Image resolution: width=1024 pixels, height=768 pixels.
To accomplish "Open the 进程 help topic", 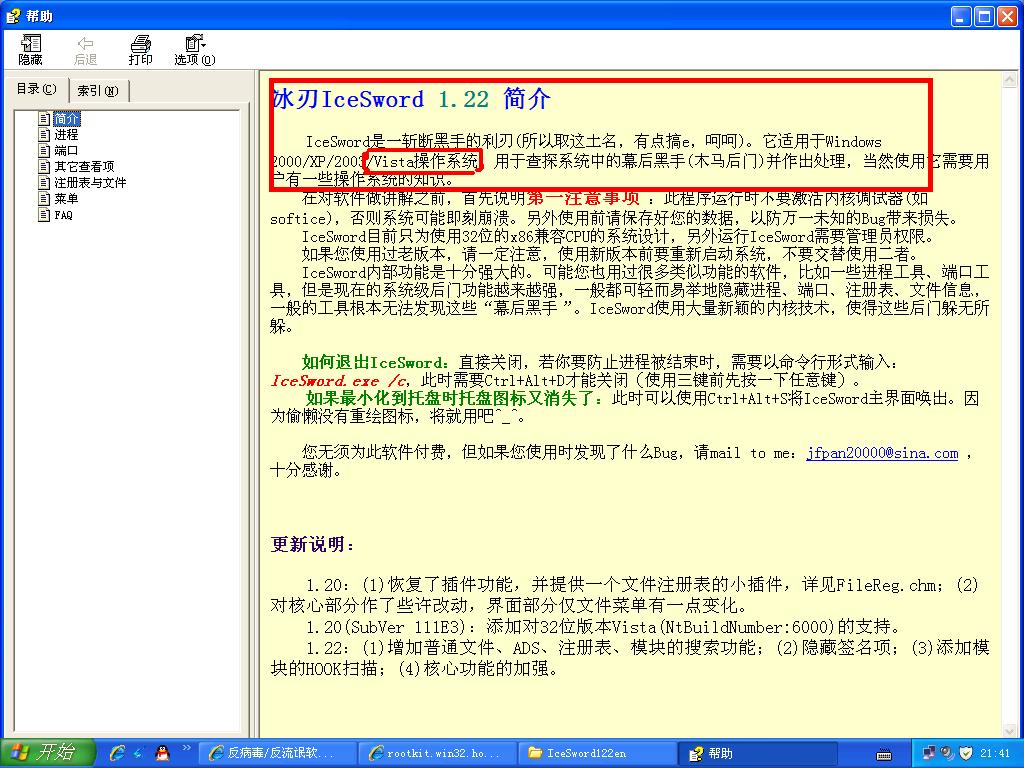I will point(66,135).
